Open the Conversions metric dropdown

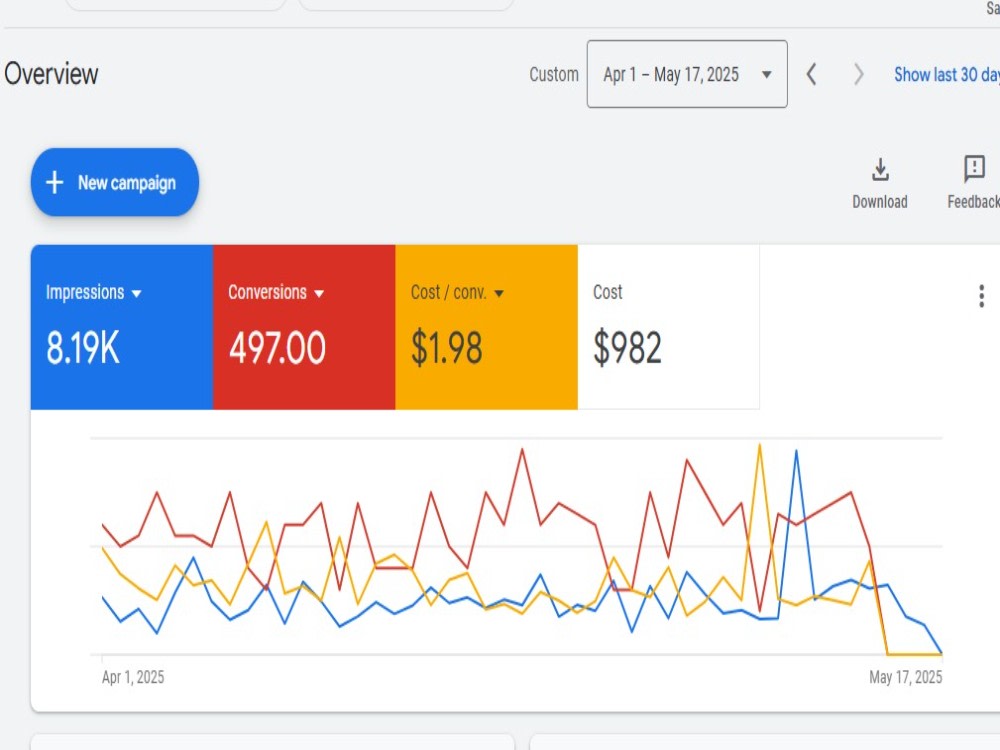point(276,292)
